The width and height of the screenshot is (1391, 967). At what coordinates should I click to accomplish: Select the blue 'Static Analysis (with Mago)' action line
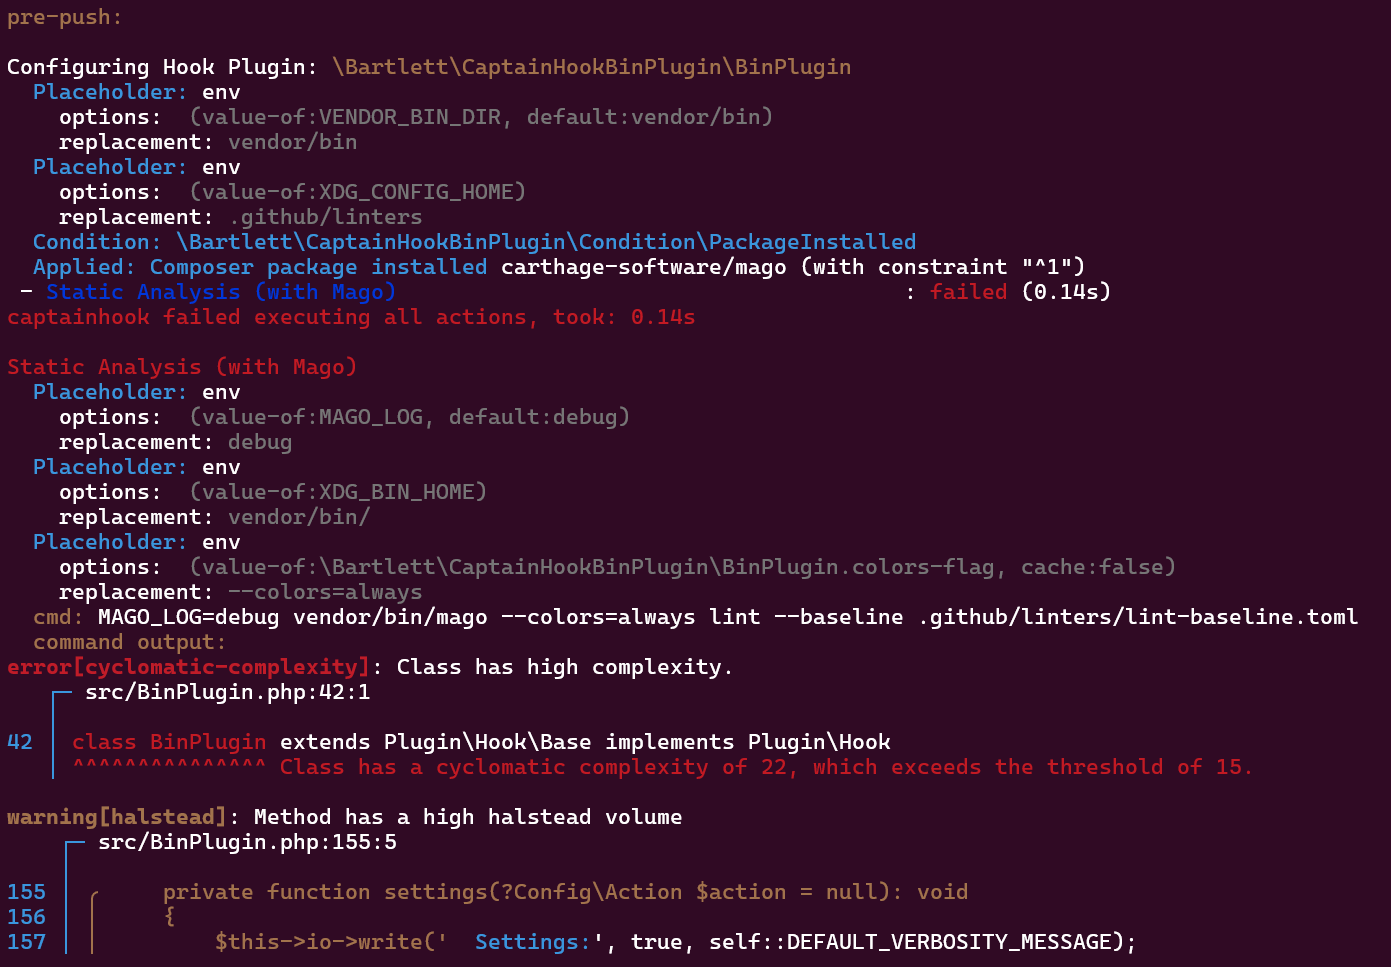pyautogui.click(x=220, y=292)
